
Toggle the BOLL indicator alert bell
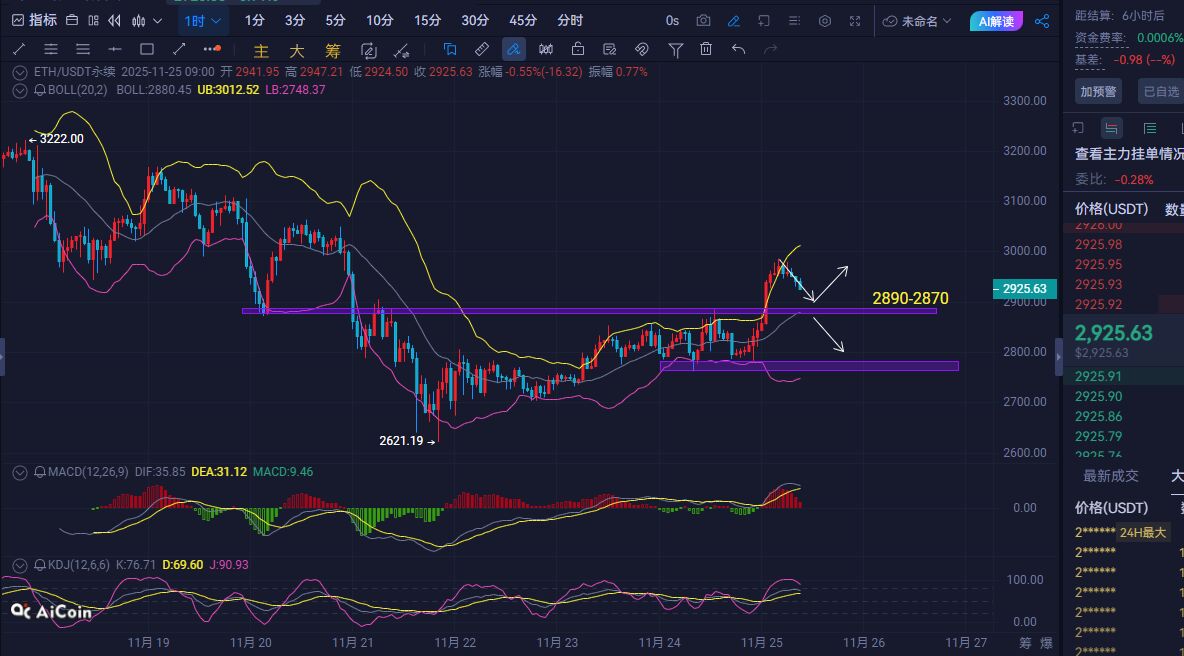[40, 90]
